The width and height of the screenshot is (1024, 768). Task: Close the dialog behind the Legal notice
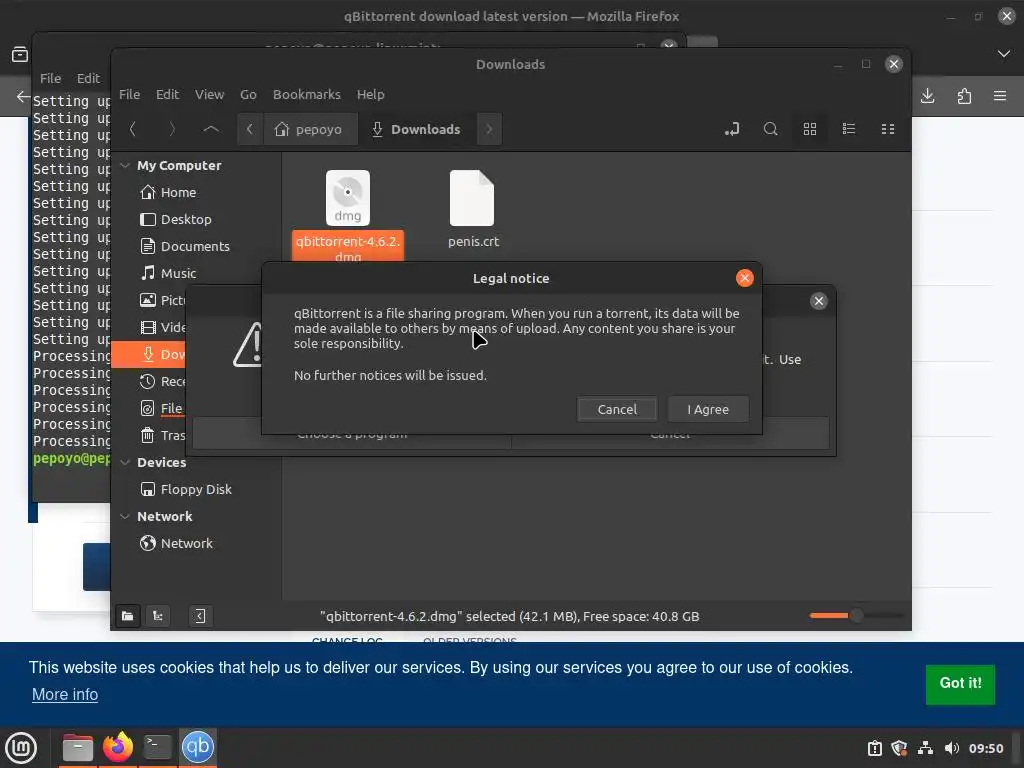pos(818,301)
